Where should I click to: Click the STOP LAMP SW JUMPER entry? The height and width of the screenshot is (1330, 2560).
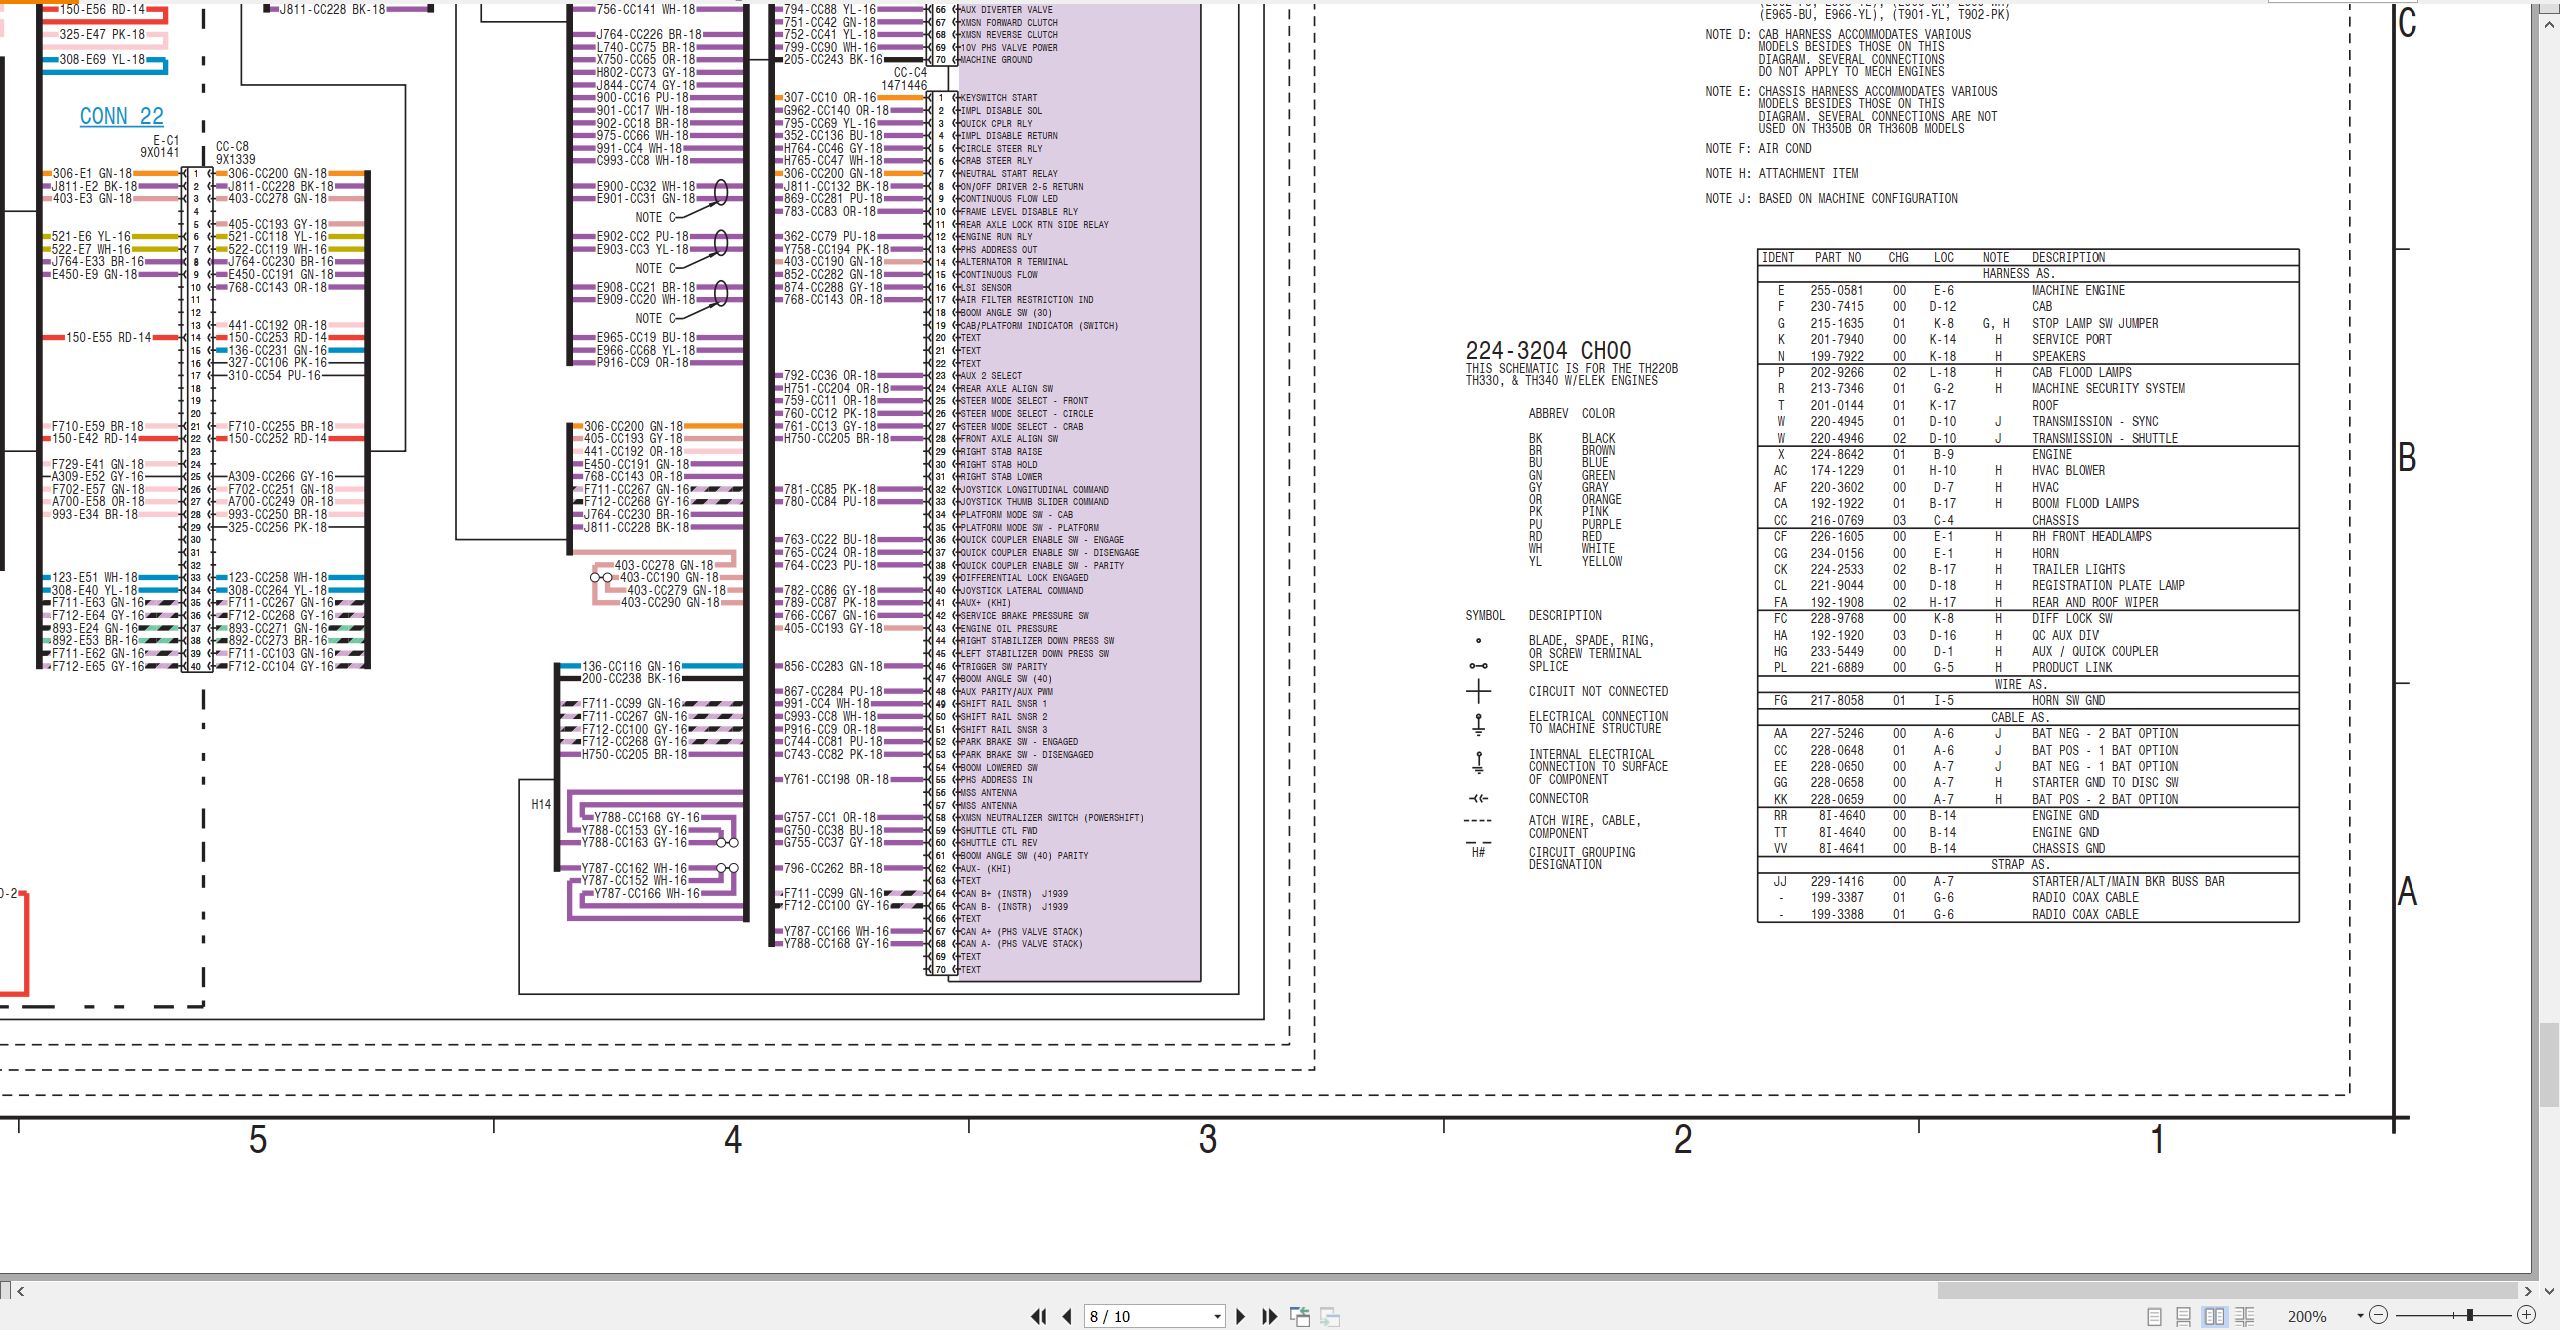point(2095,323)
